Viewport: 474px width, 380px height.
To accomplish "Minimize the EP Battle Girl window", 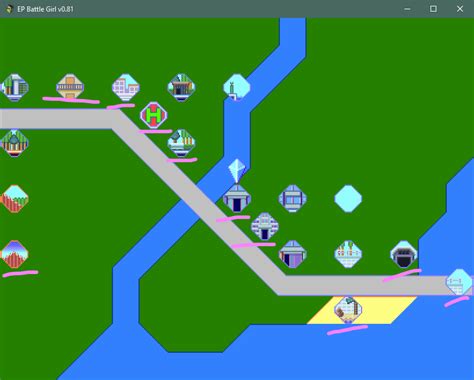I will point(407,9).
